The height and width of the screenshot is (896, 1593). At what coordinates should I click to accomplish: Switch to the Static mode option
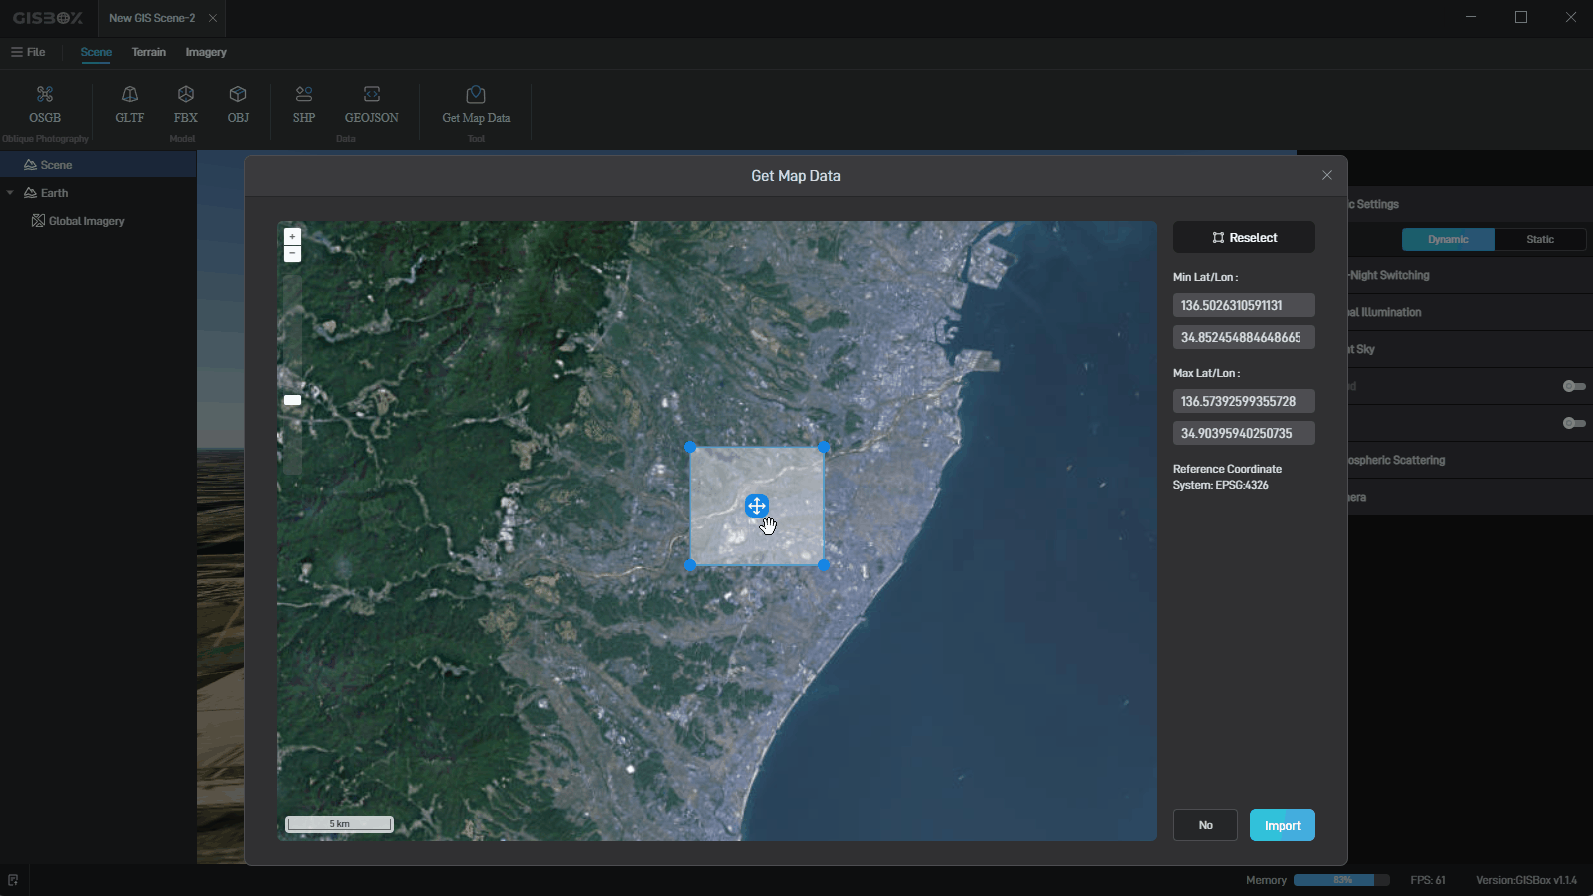click(x=1539, y=239)
